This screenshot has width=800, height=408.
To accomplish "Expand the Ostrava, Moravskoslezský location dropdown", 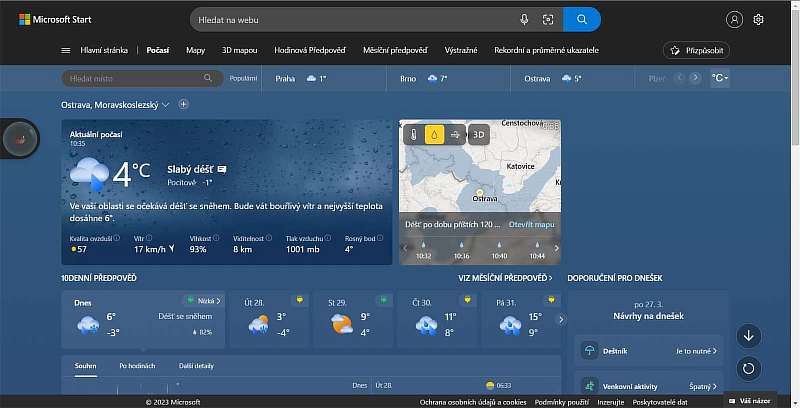I will click(166, 104).
